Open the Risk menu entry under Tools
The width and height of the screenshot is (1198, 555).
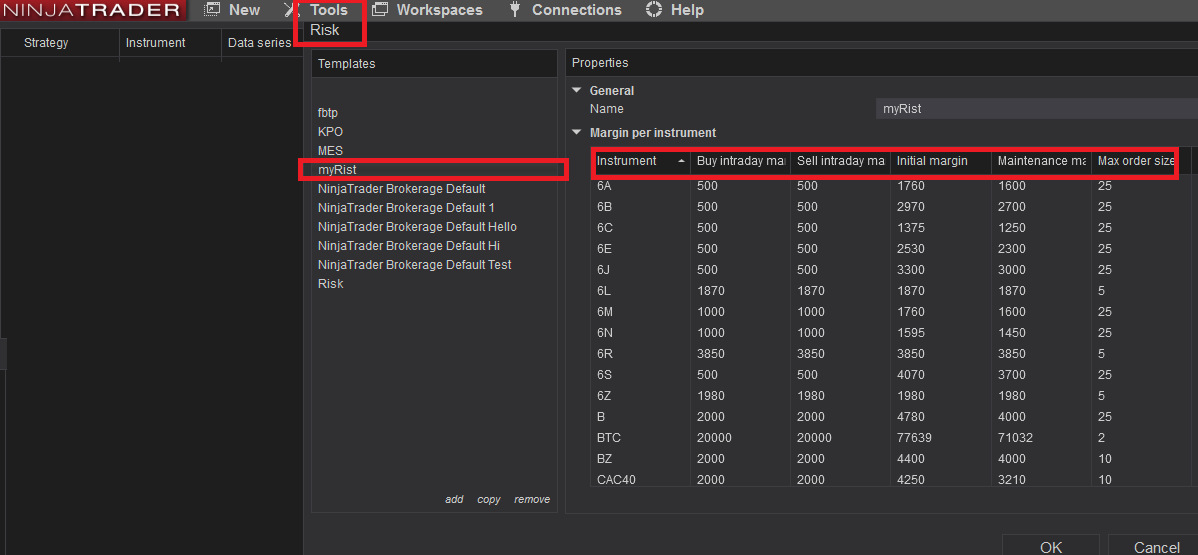tap(325, 30)
